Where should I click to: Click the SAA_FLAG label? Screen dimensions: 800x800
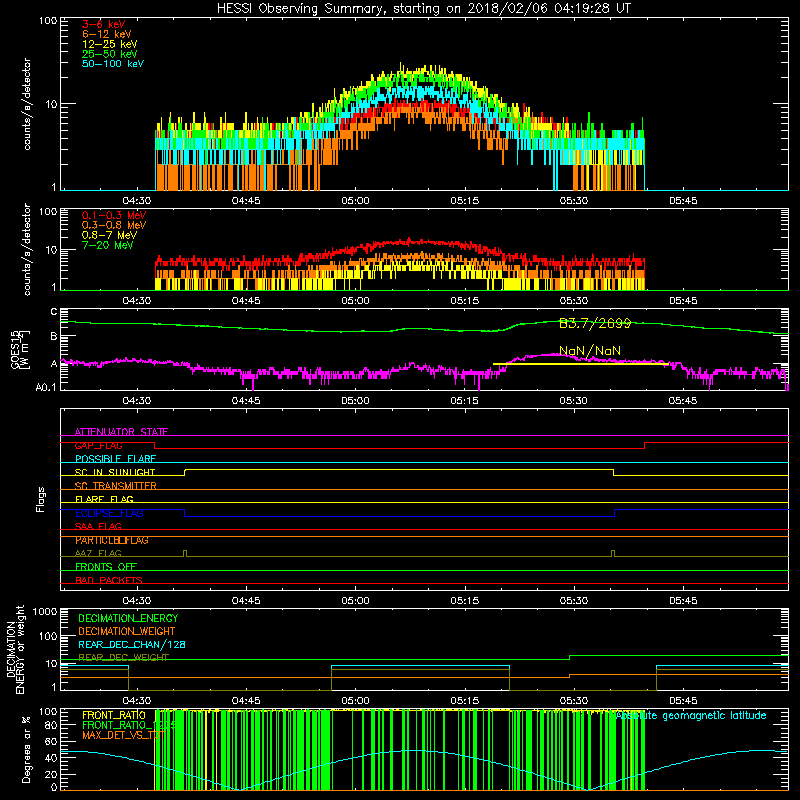coord(98,526)
